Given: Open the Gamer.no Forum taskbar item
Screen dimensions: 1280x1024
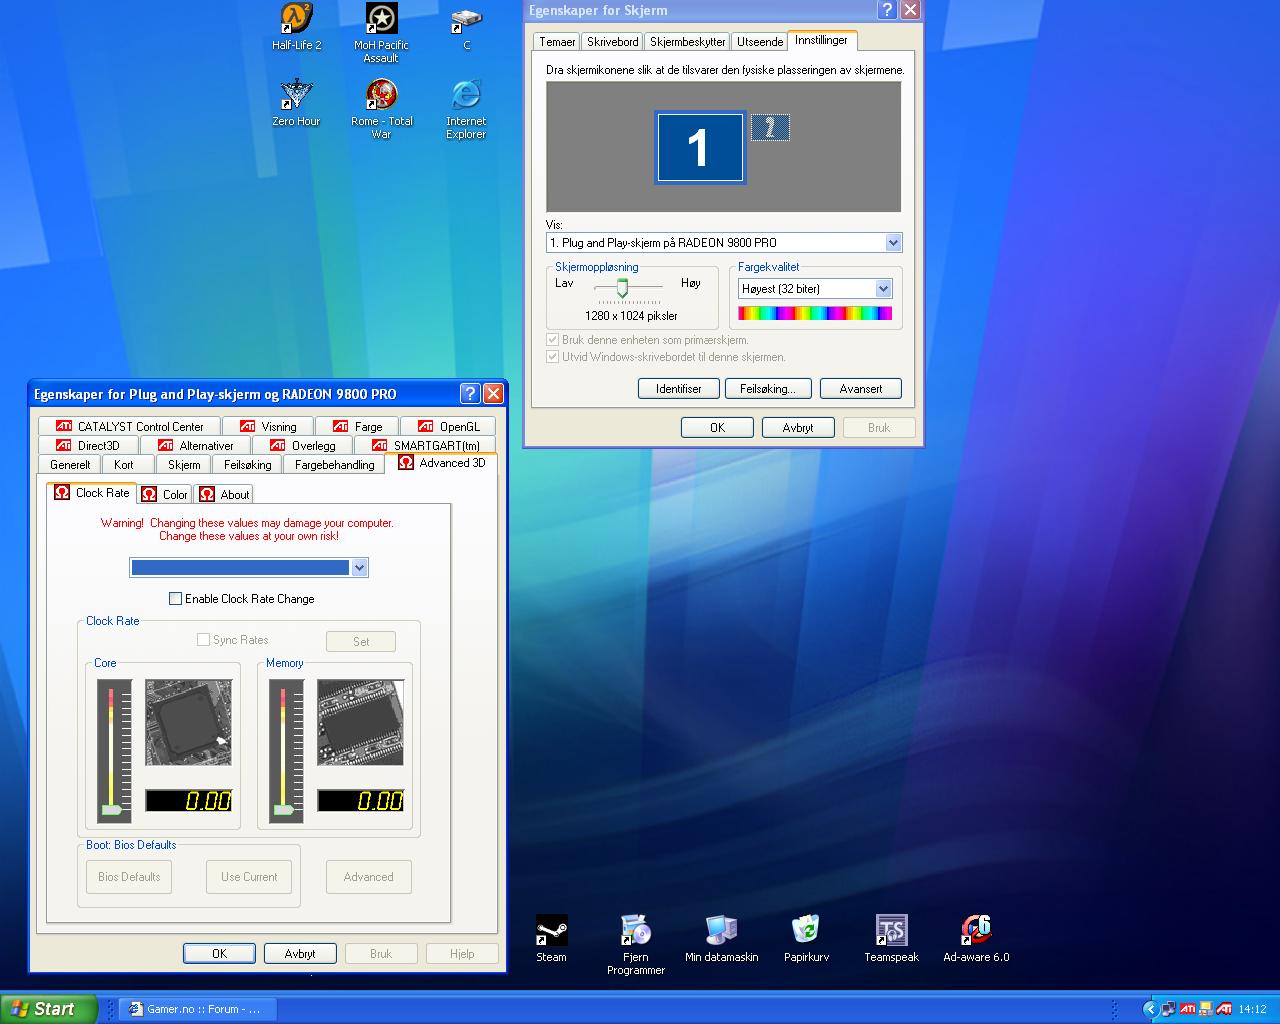Looking at the screenshot, I should [197, 1009].
